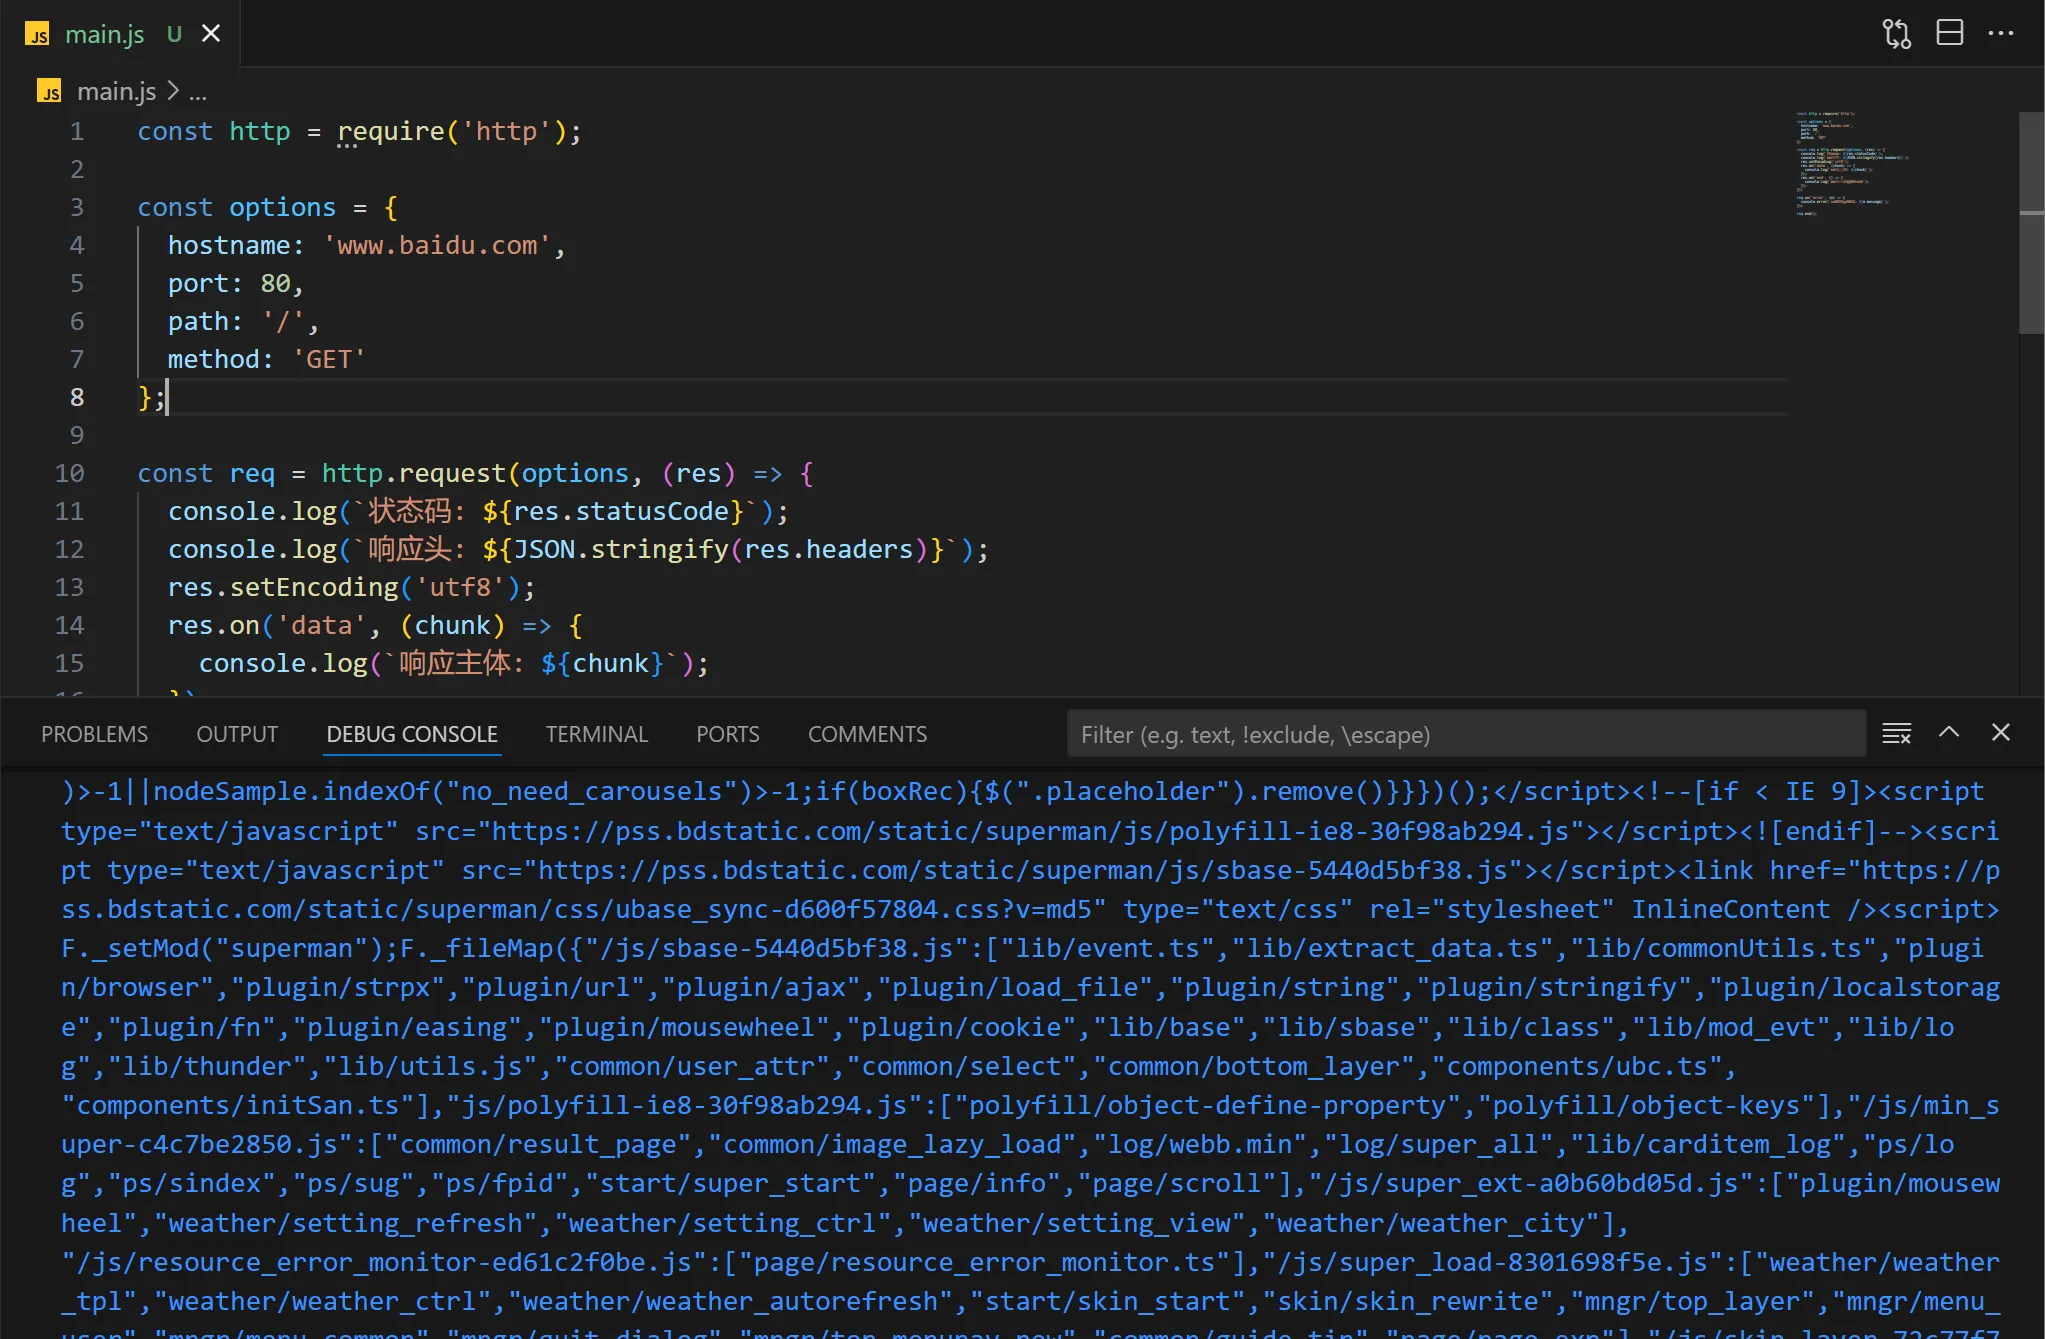The image size is (2045, 1339).
Task: Click the JS file icon in breadcrumb
Action: (50, 92)
